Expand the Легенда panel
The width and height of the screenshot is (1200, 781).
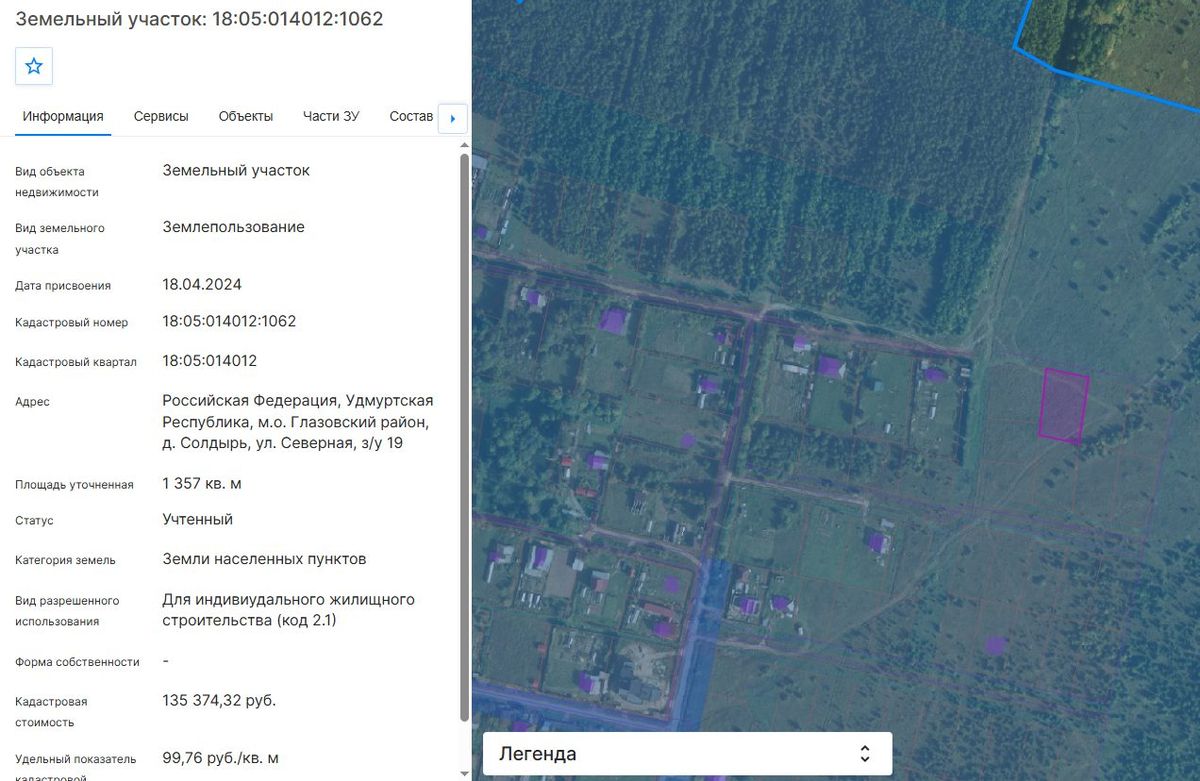(687, 754)
